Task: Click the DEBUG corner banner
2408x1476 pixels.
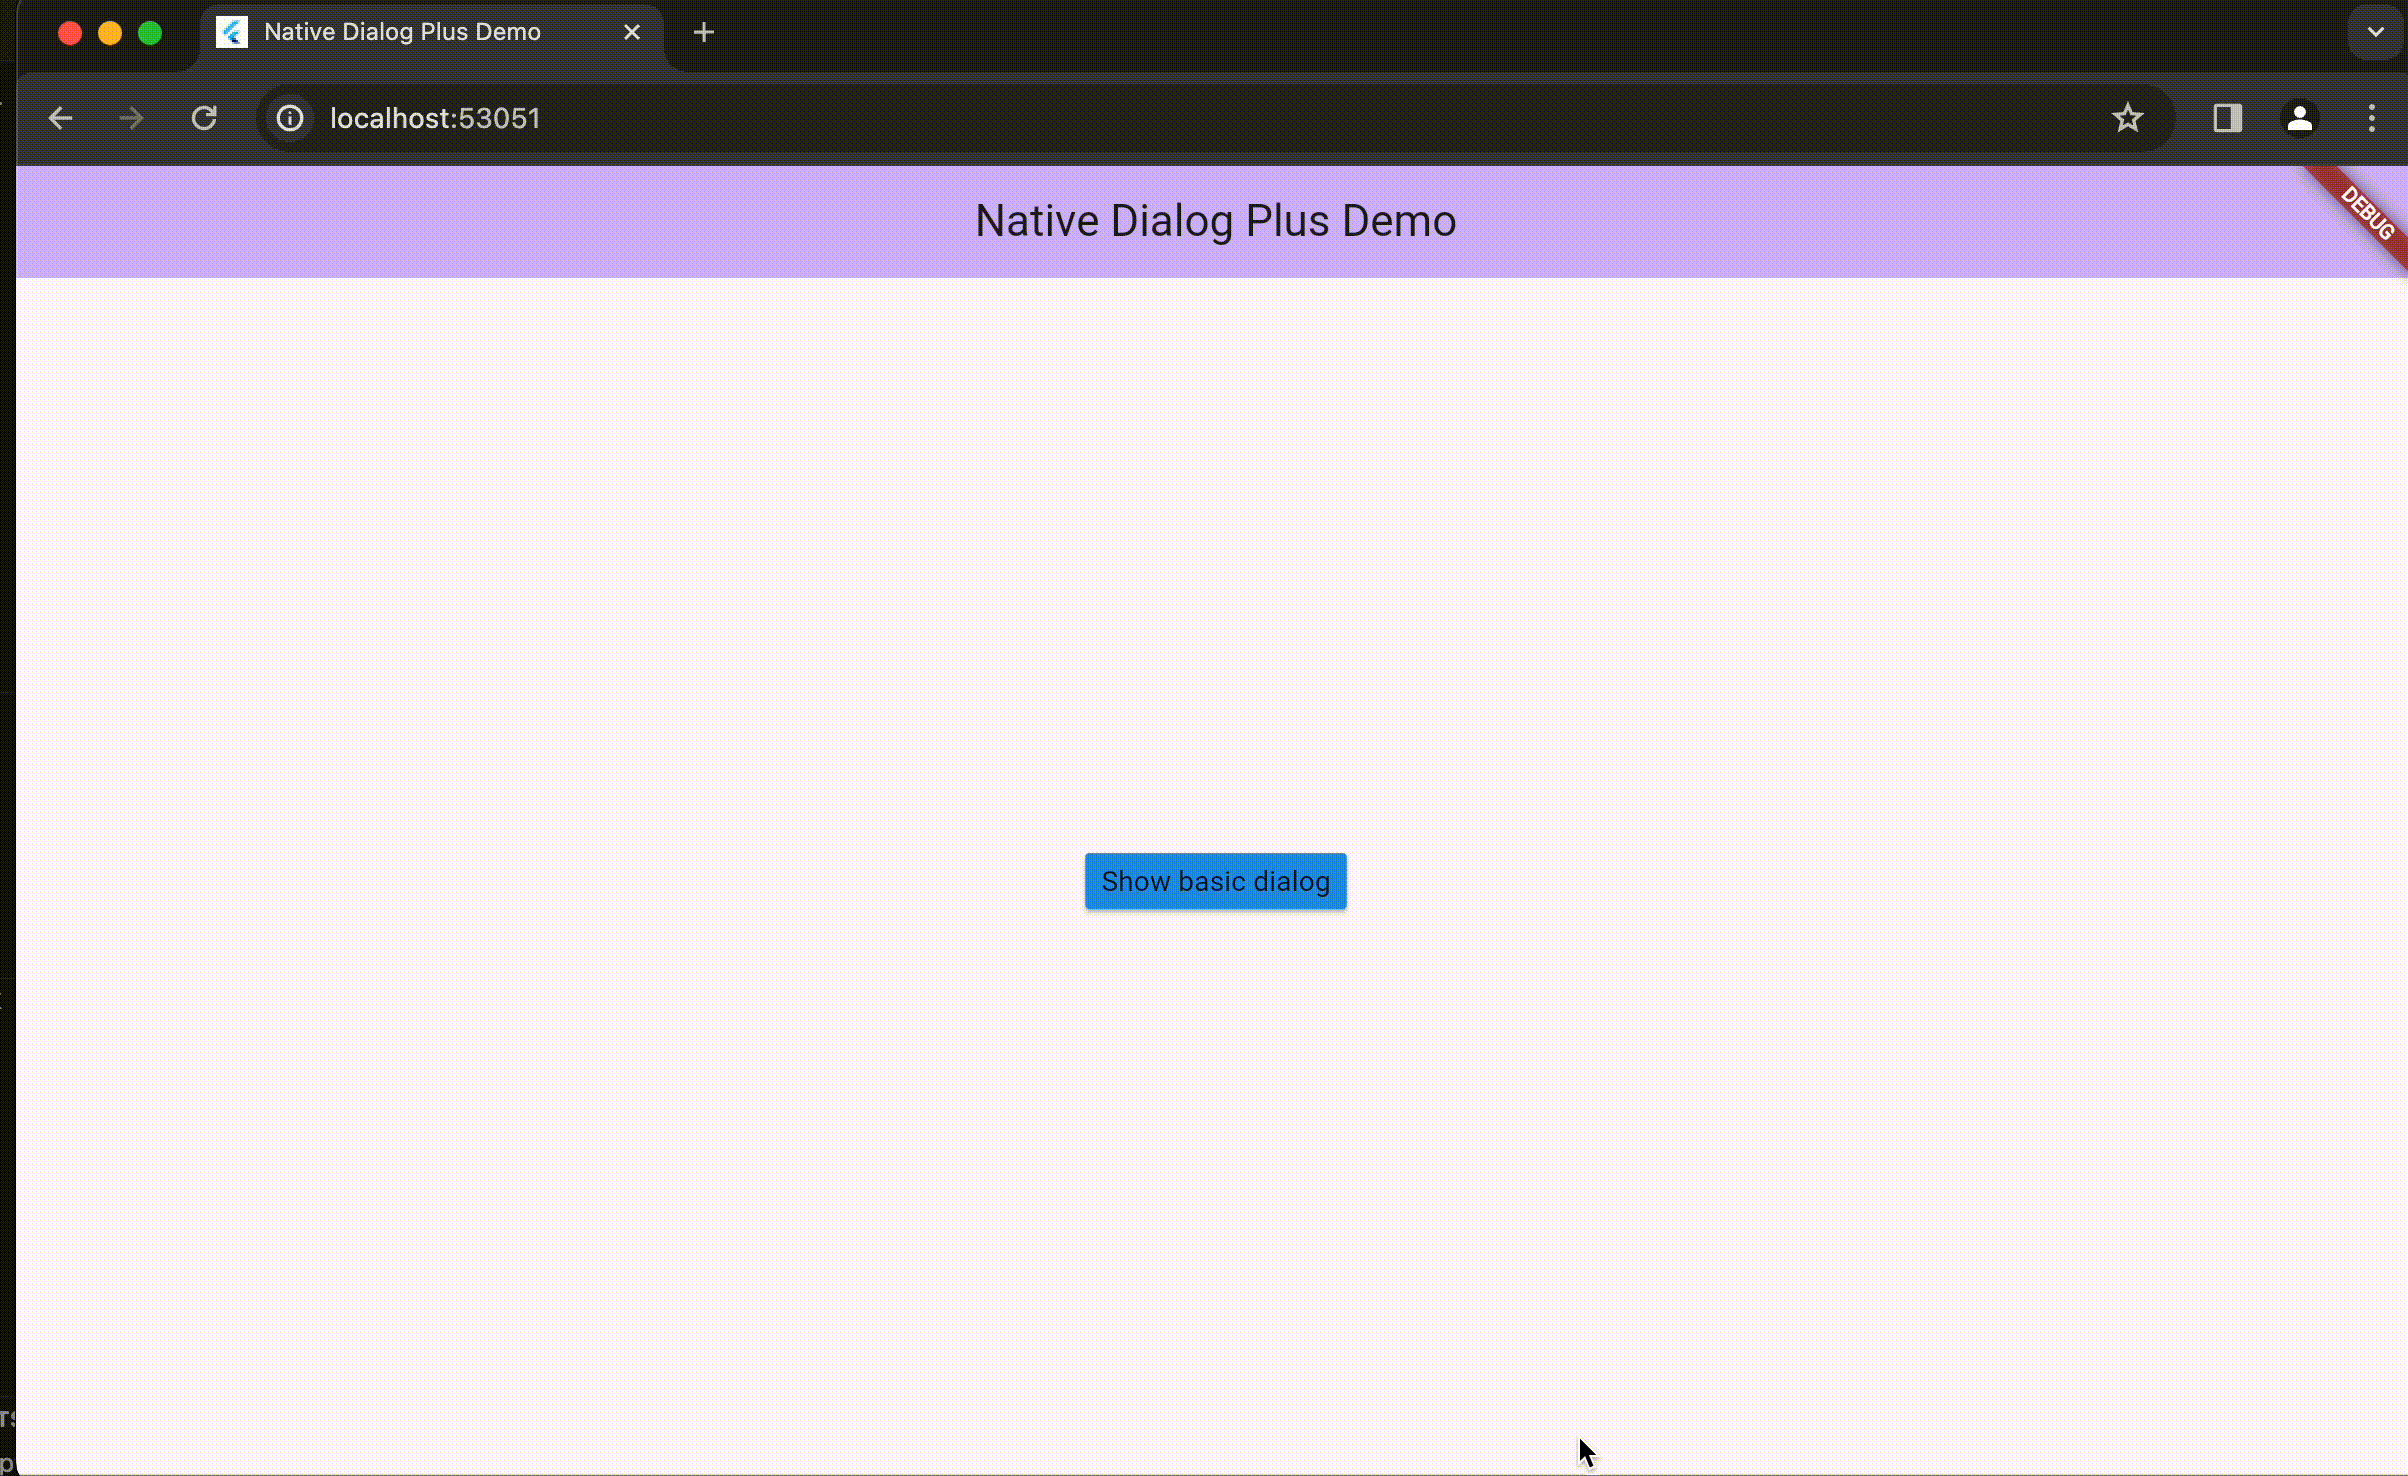Action: 2366,213
